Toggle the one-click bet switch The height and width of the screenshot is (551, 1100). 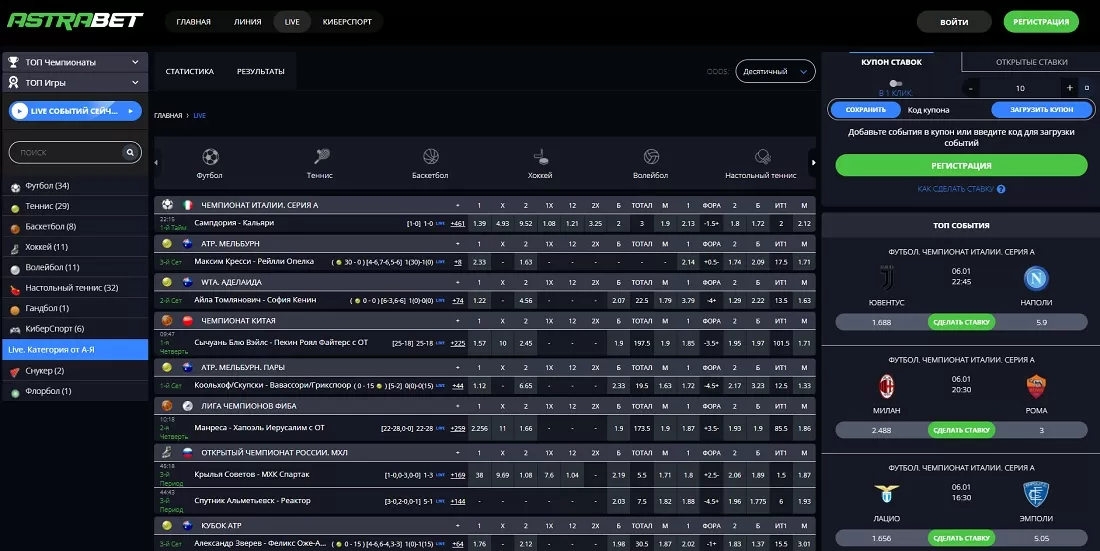pyautogui.click(x=896, y=83)
